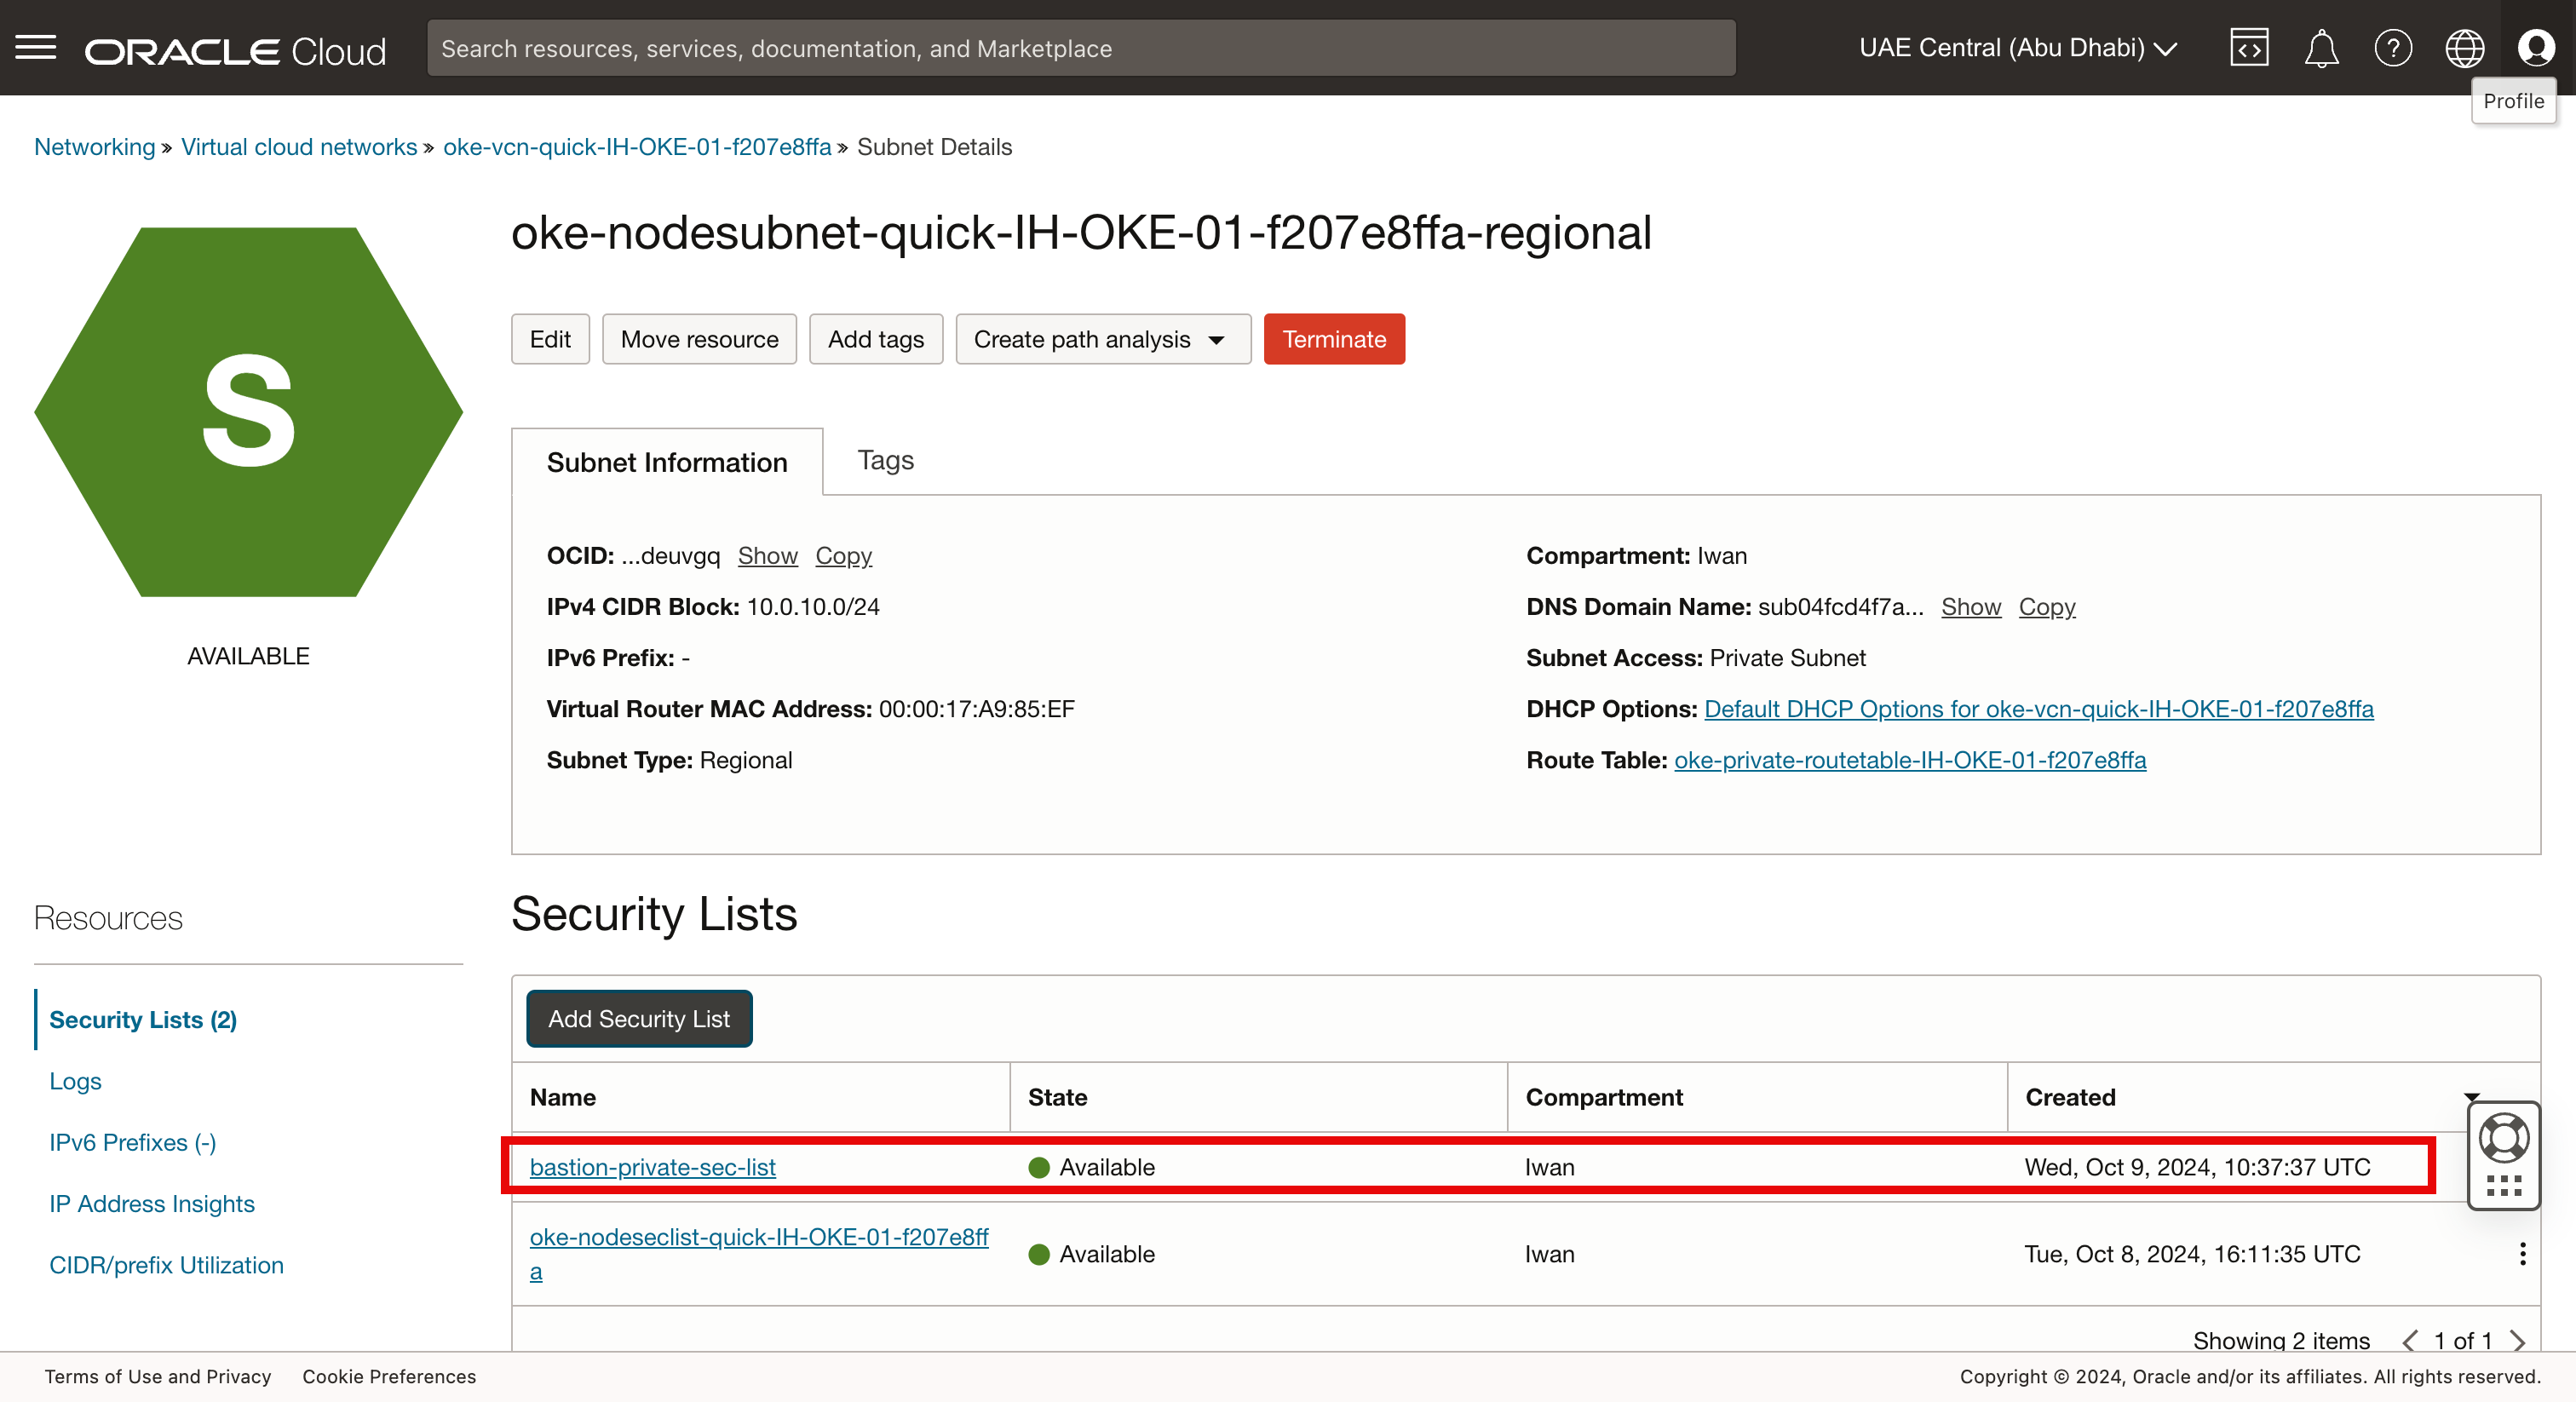Expand the Create path analysis dropdown
This screenshot has height=1402, width=2576.
1102,339
